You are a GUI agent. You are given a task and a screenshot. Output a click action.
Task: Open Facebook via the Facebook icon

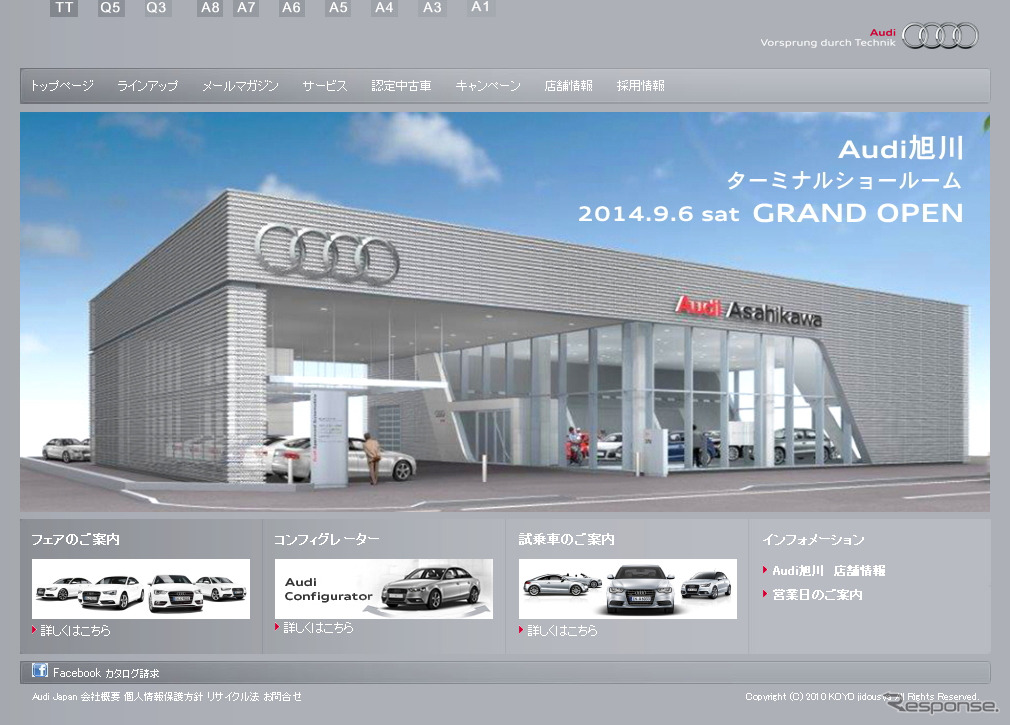[39, 672]
